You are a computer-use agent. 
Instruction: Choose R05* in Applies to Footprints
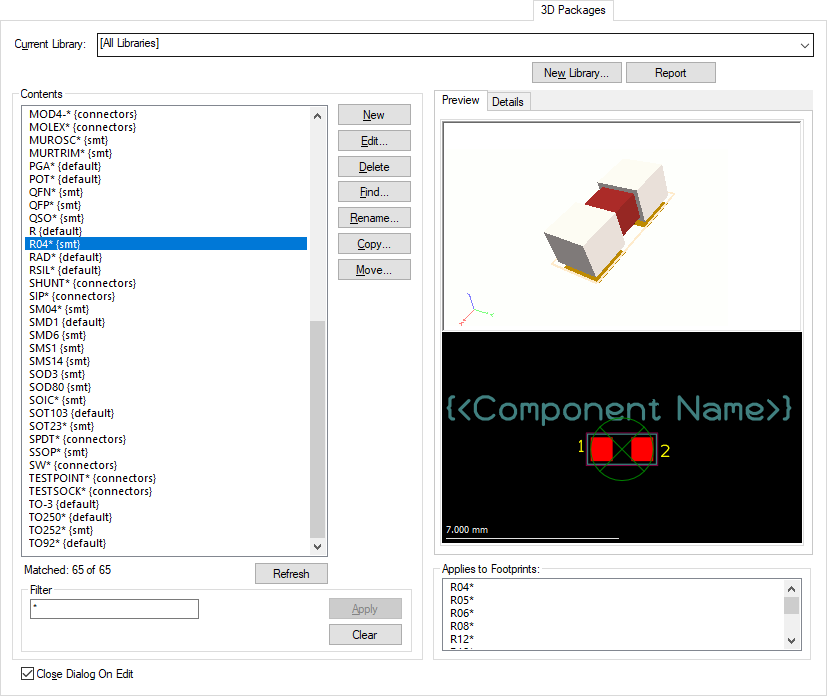point(462,600)
